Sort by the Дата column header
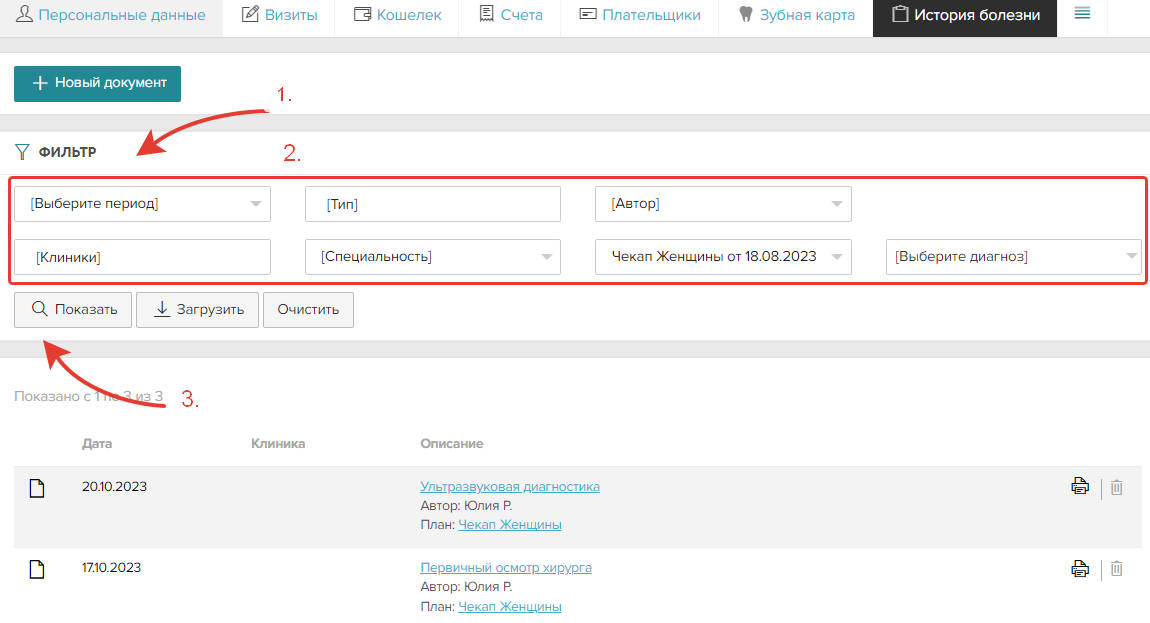Image resolution: width=1150 pixels, height=623 pixels. tap(97, 444)
